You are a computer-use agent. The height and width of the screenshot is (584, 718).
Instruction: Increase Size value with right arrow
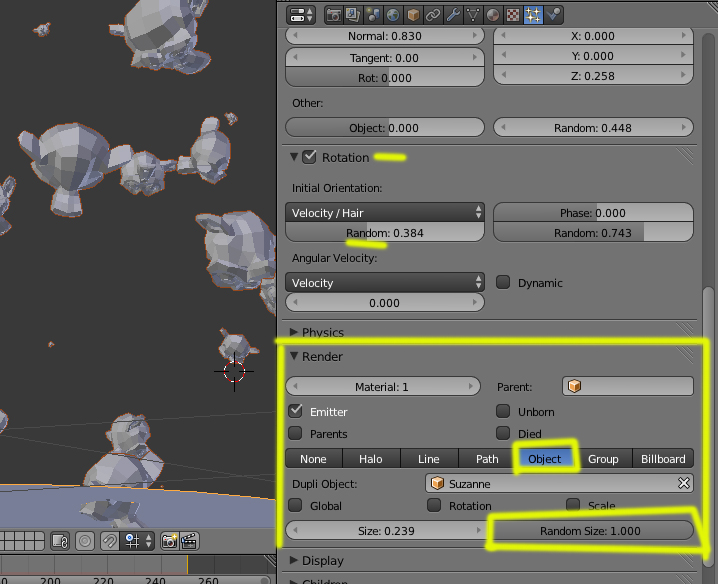[479, 530]
